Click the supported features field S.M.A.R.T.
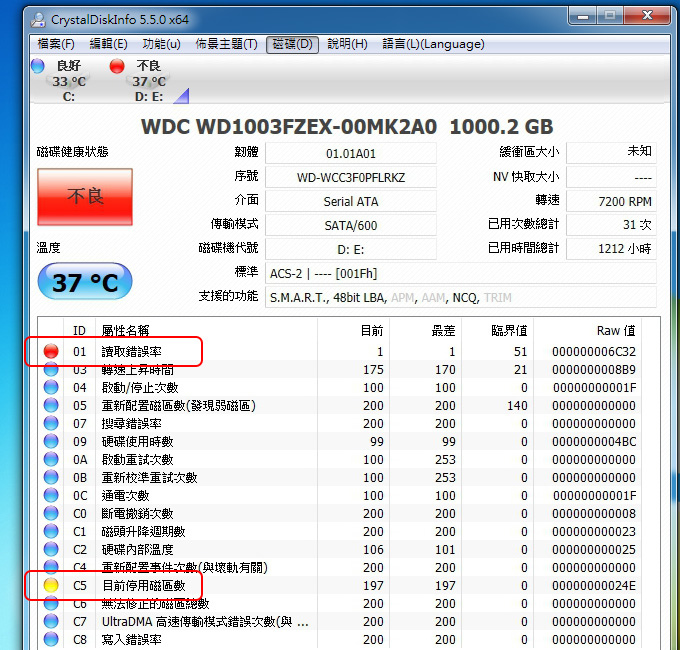 [461, 297]
